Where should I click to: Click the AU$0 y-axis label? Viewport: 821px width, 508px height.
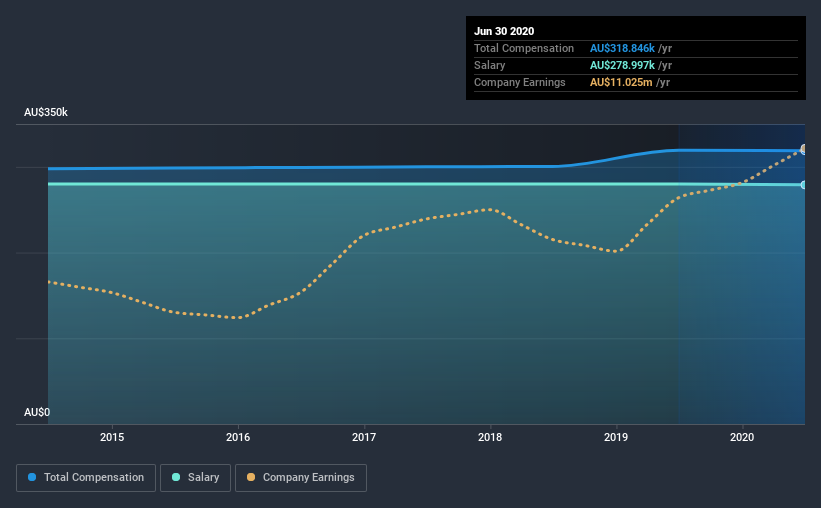point(37,412)
